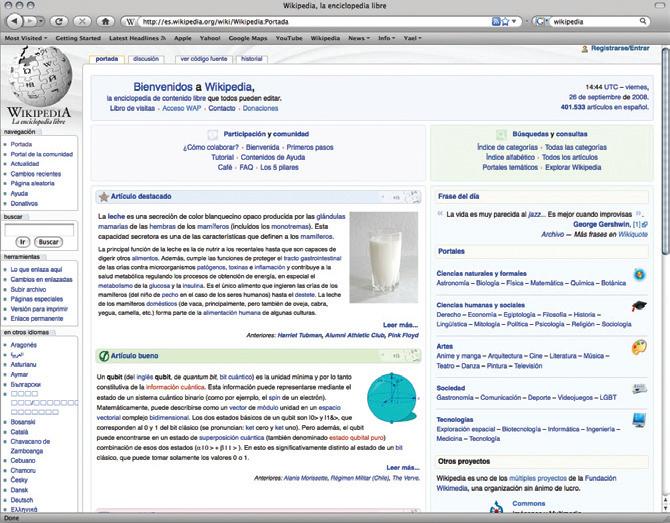Click the star icon of Artículo destacado
Screen dimensions: 670x523
(103, 197)
